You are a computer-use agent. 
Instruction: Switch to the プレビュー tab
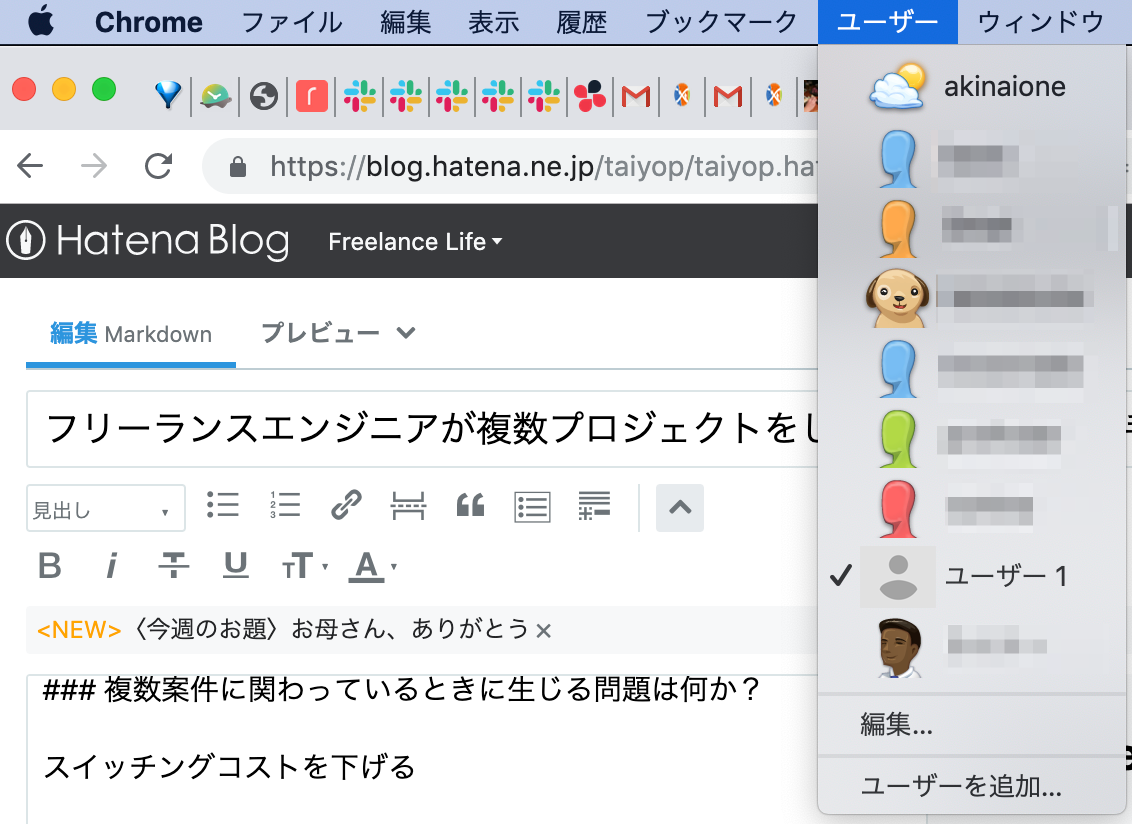[x=320, y=333]
